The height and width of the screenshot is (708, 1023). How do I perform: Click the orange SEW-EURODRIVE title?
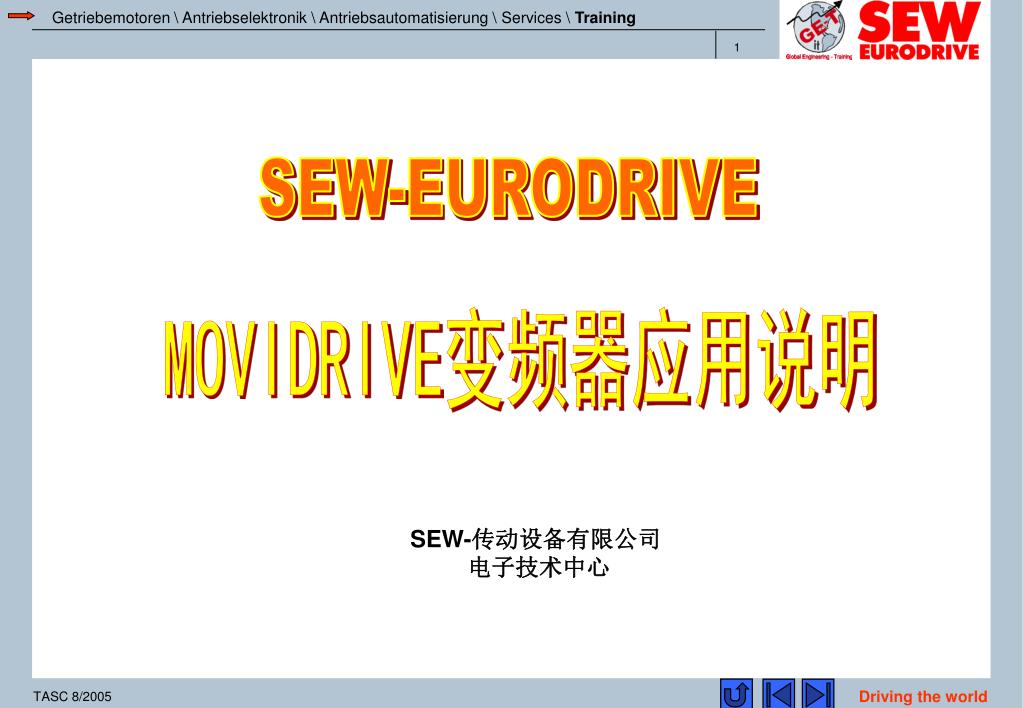click(510, 189)
